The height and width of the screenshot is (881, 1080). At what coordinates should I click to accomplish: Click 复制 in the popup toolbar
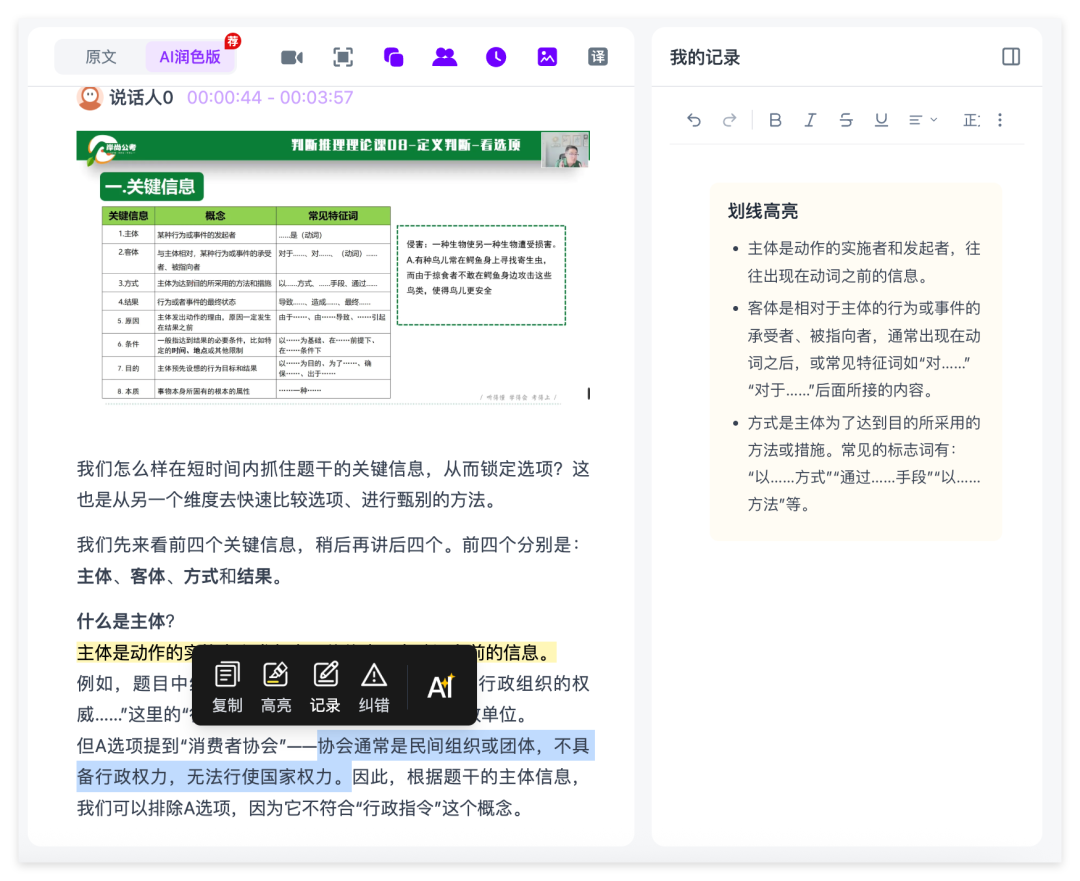227,687
